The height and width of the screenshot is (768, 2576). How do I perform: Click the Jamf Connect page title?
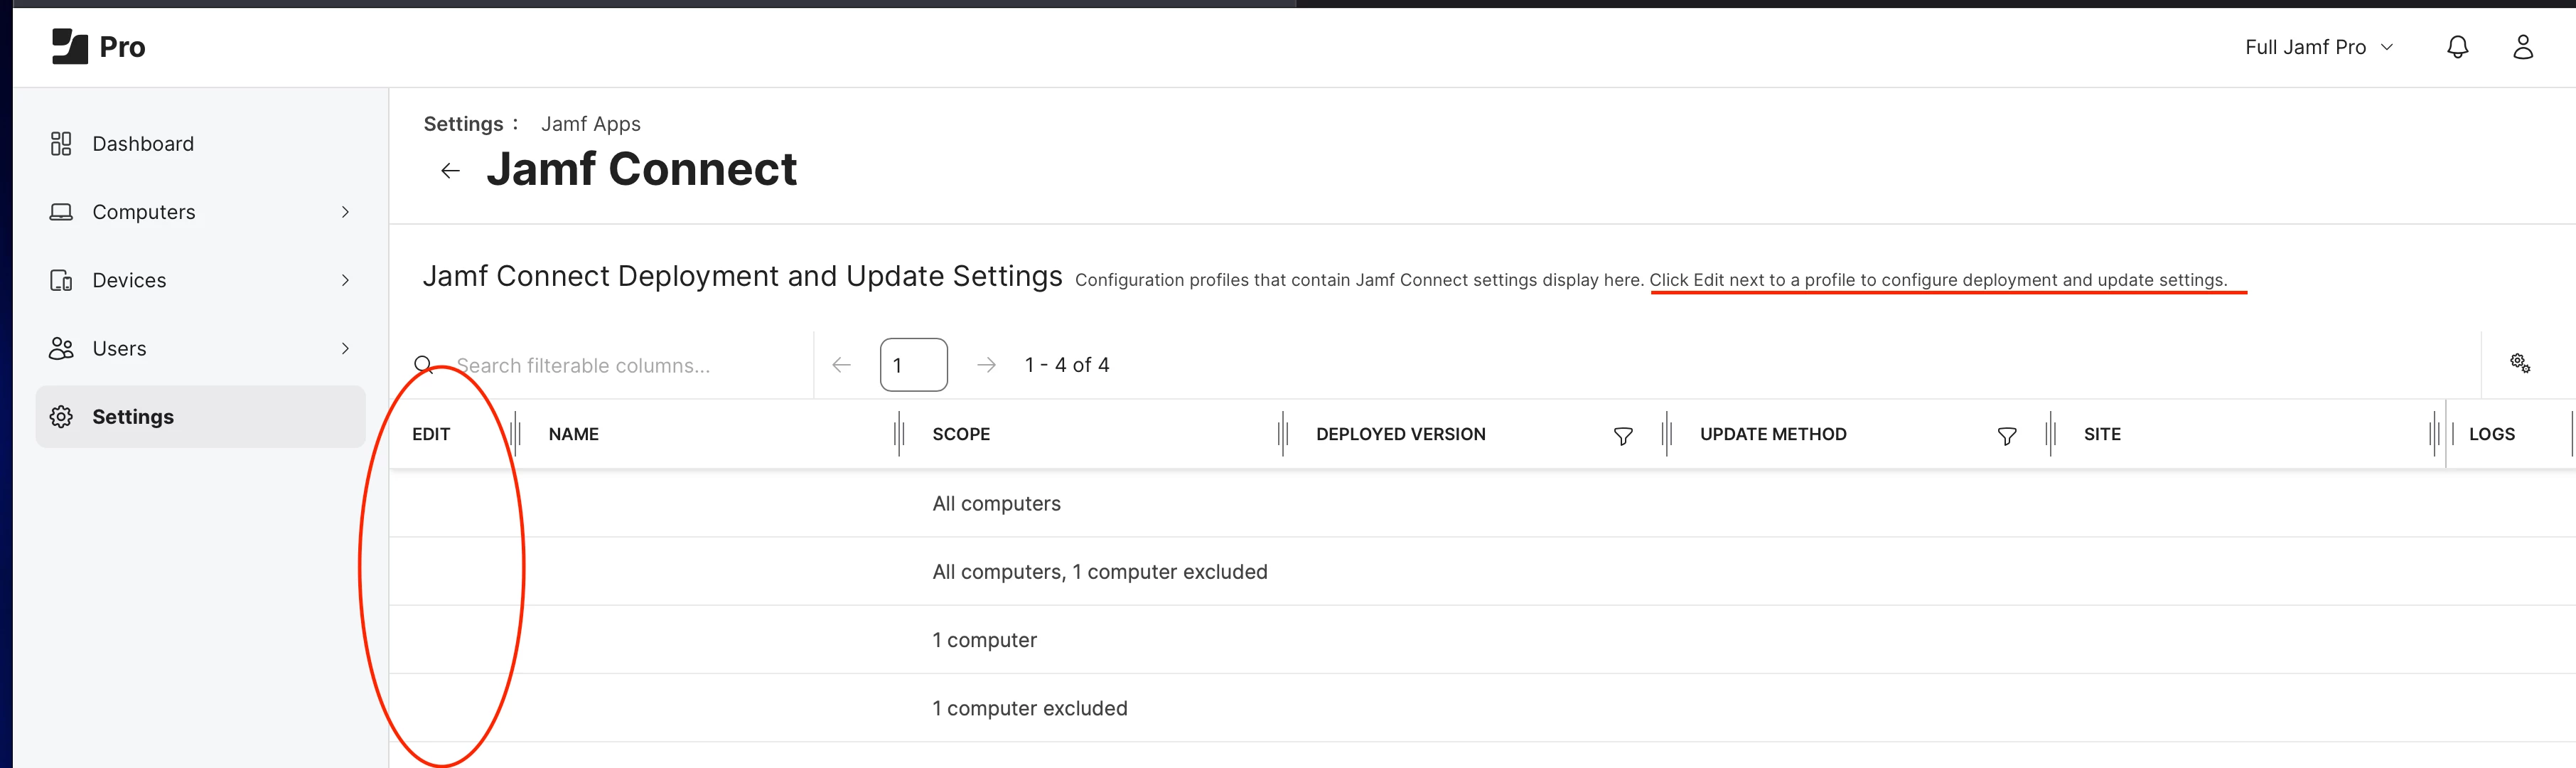[x=641, y=169]
